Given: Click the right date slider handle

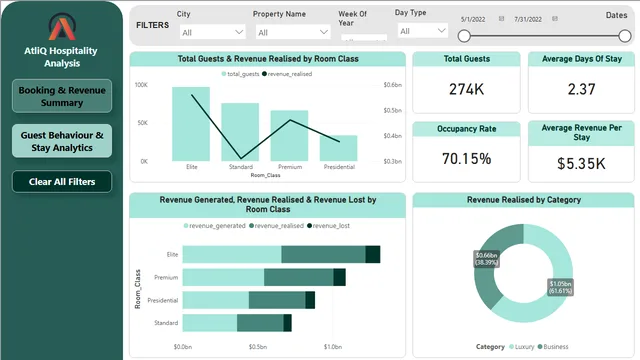Looking at the screenshot, I should [624, 36].
